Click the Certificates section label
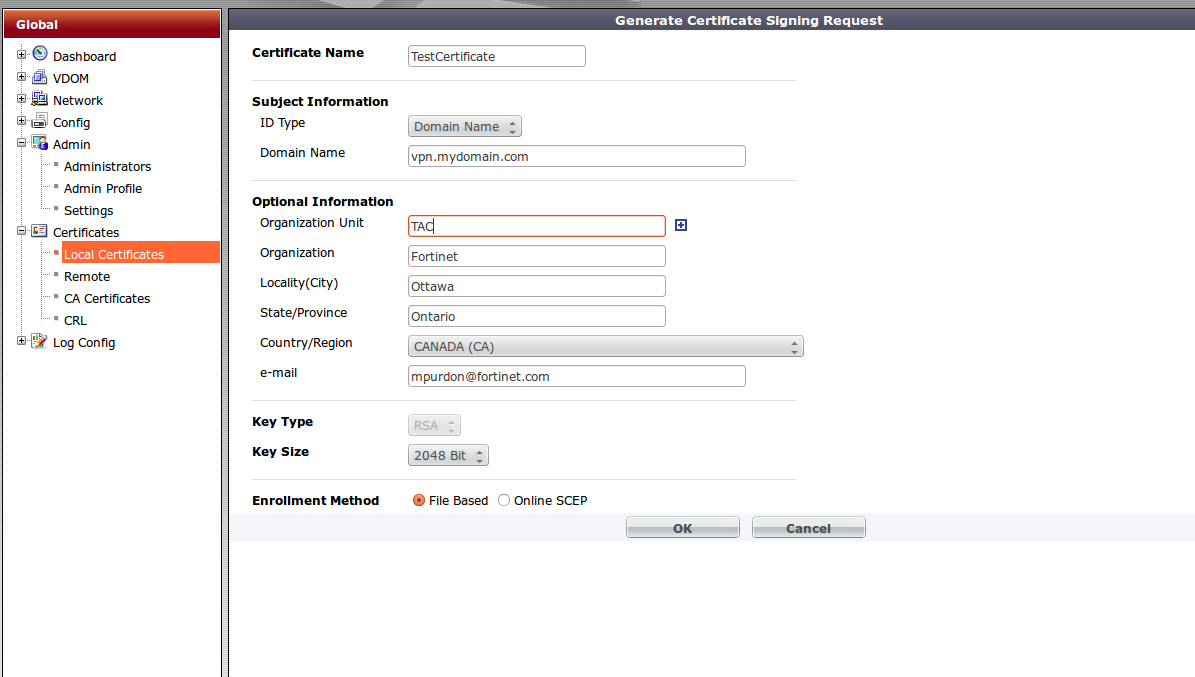Viewport: 1195px width, 677px height. 86,233
